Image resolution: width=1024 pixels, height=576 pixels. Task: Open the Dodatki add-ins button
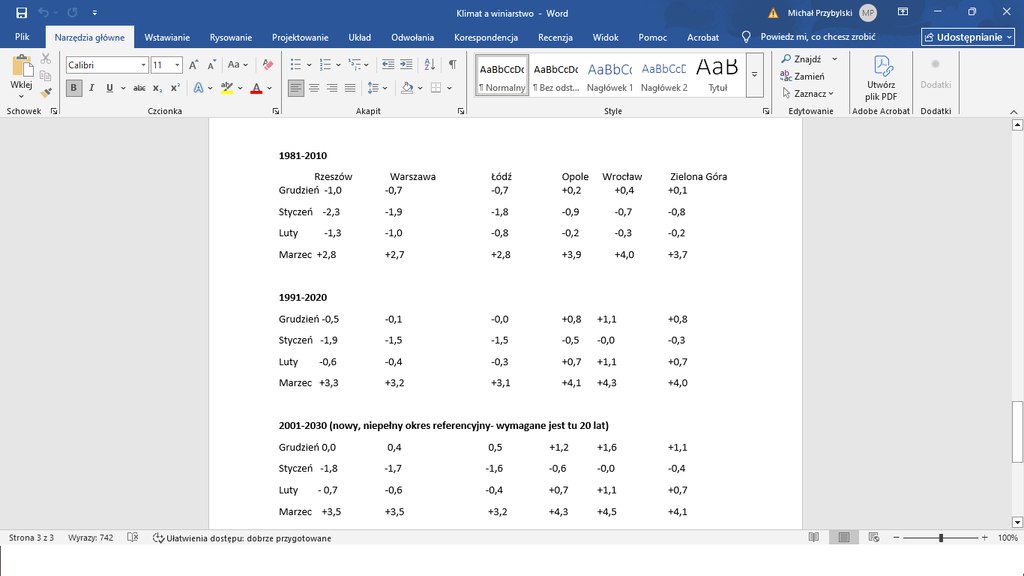[935, 74]
